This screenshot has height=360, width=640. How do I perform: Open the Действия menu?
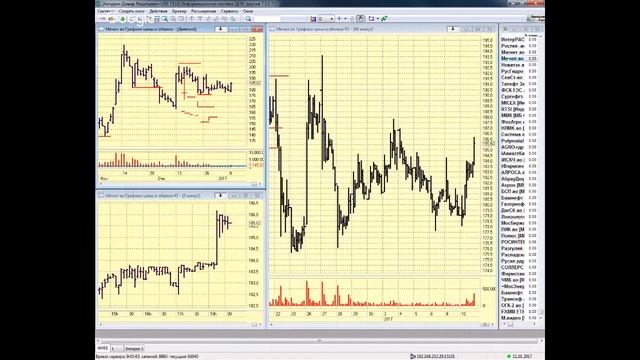(x=158, y=11)
